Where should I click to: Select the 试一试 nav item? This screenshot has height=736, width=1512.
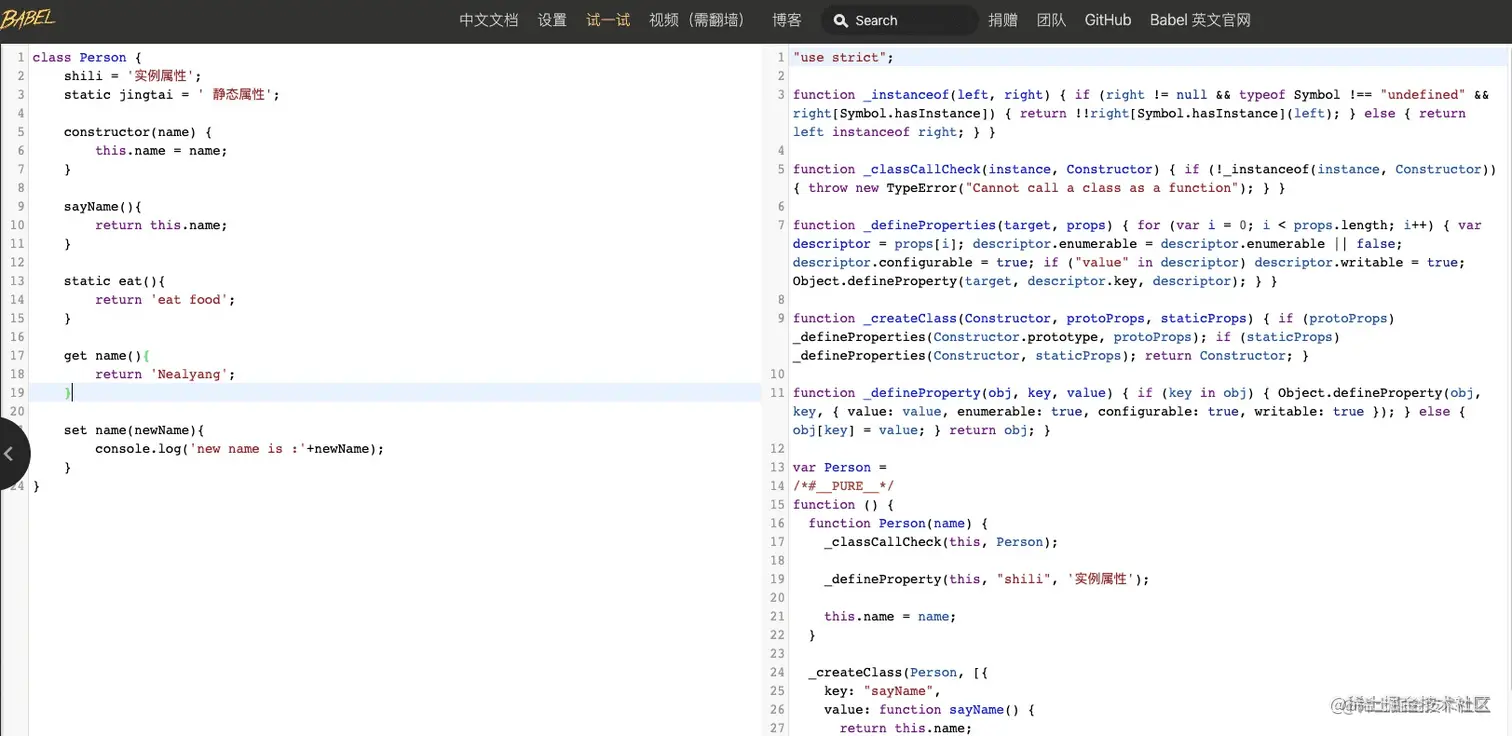click(x=608, y=20)
